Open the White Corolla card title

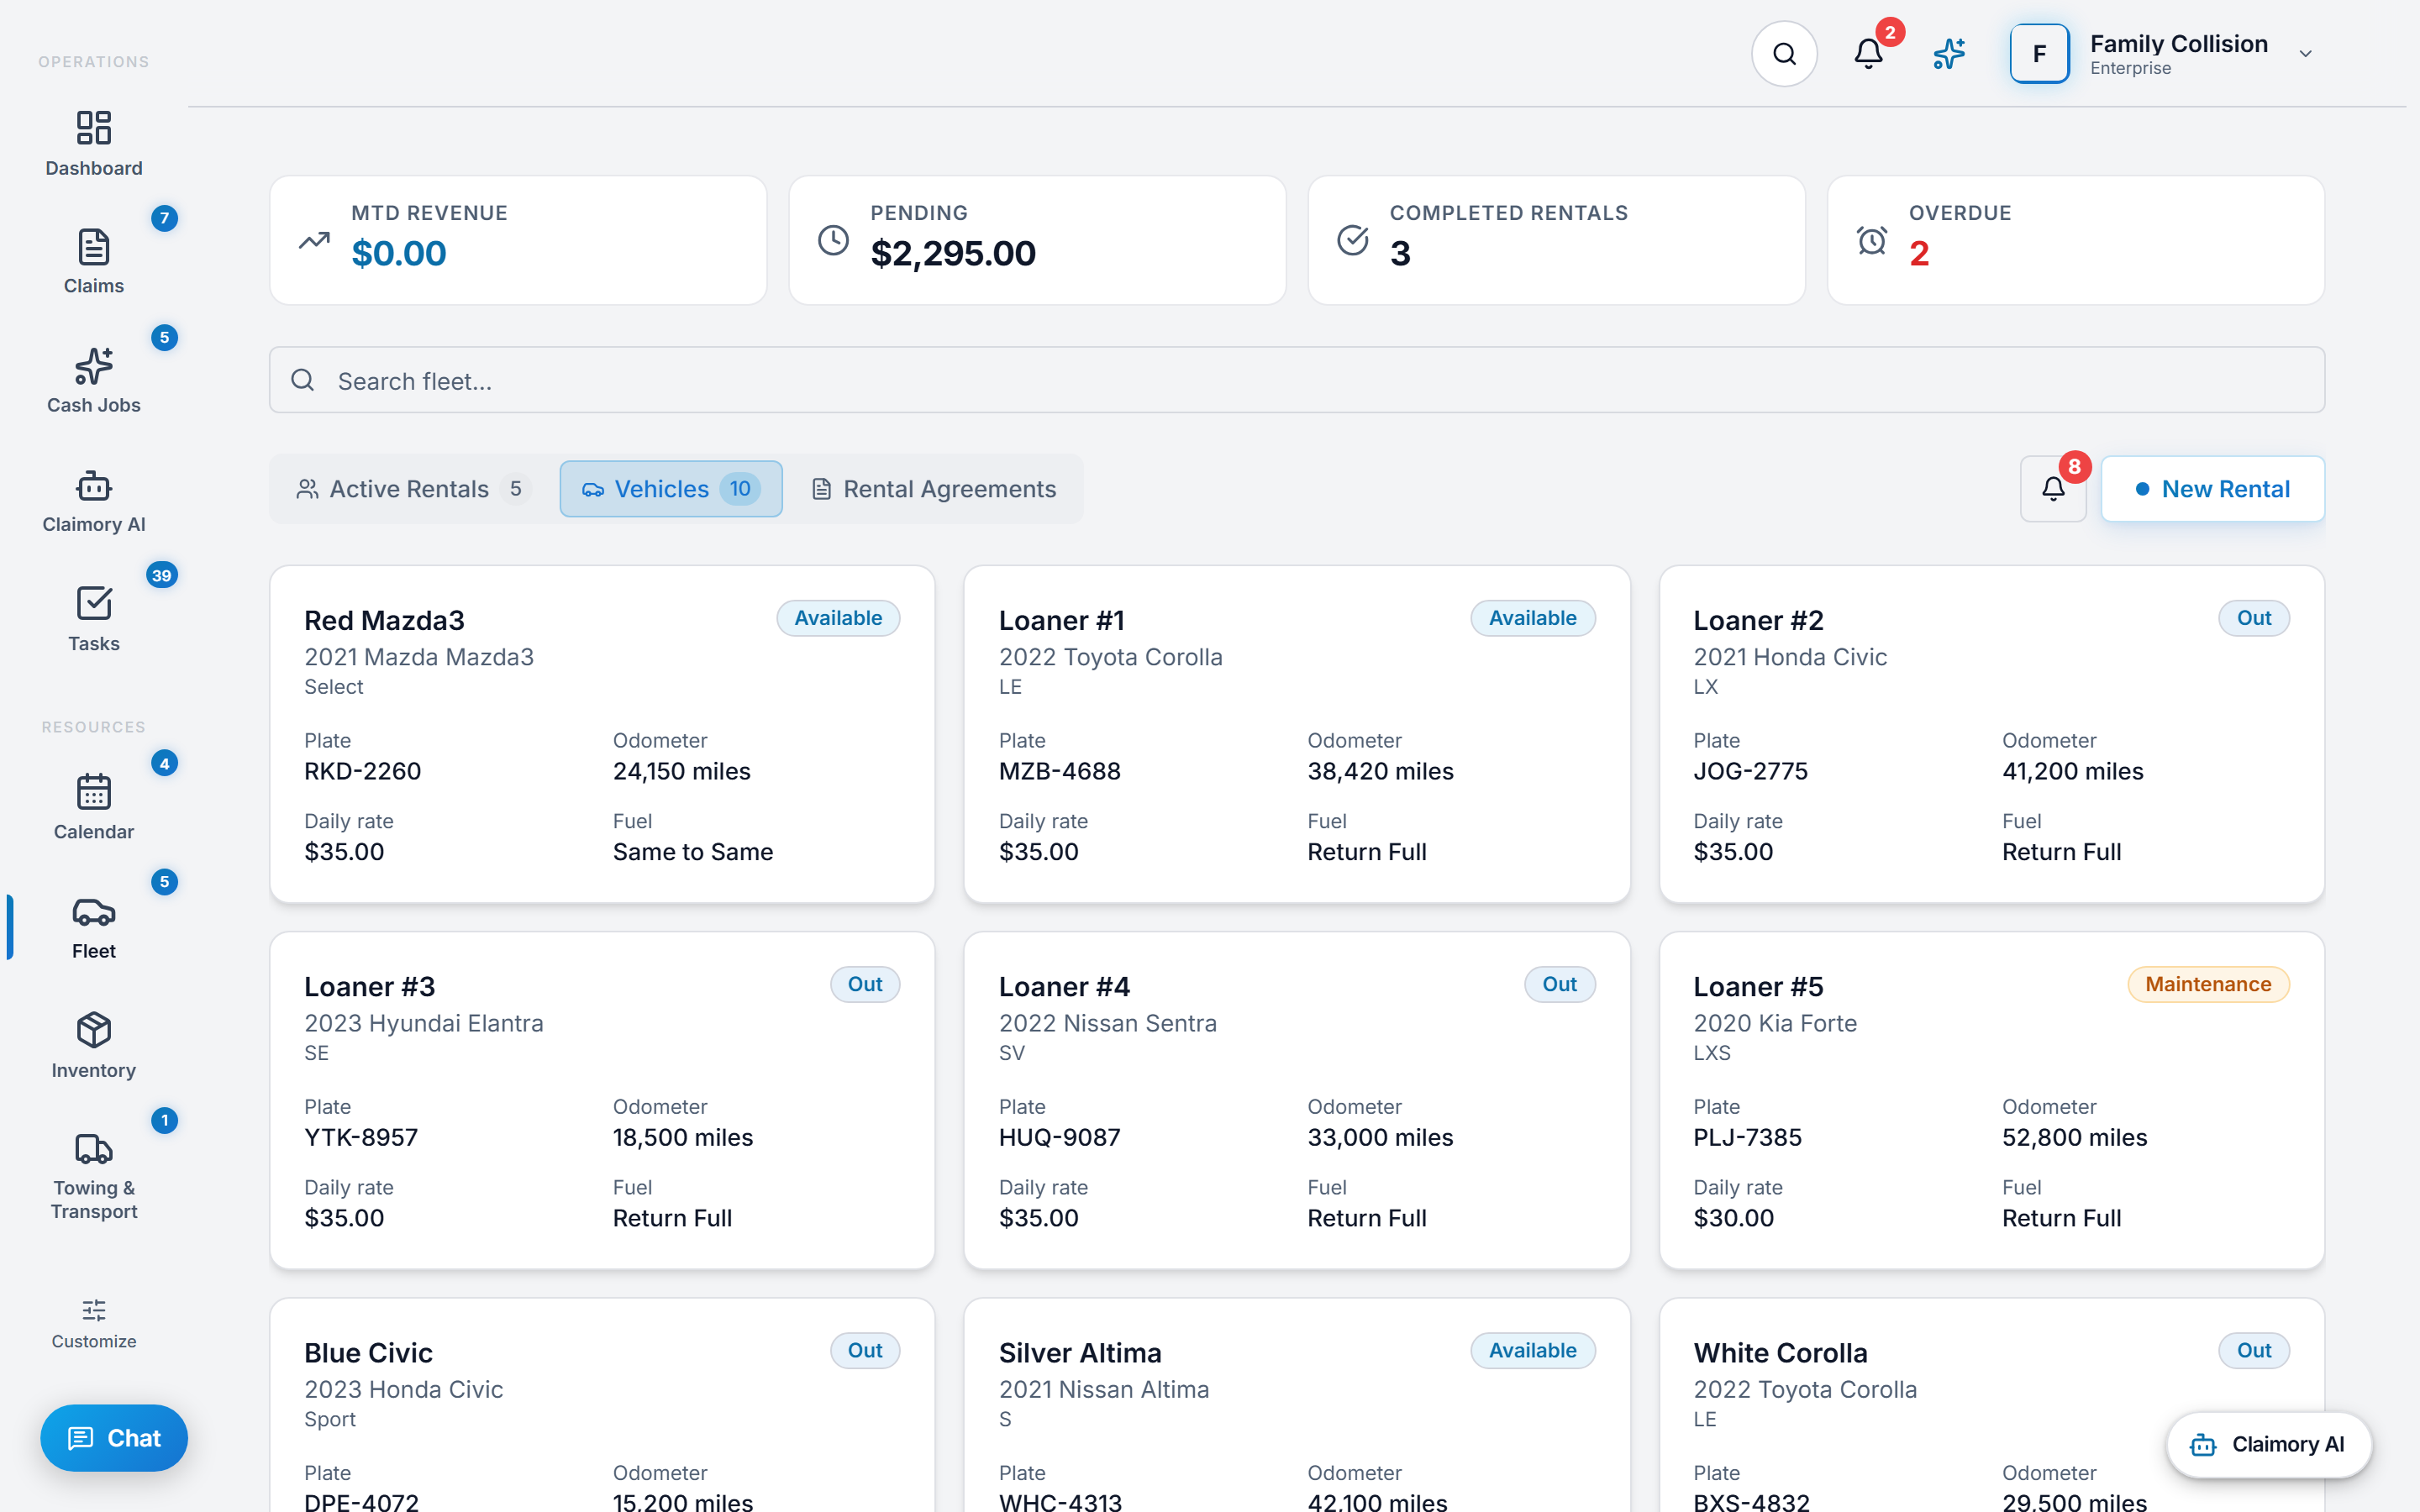pos(1780,1352)
